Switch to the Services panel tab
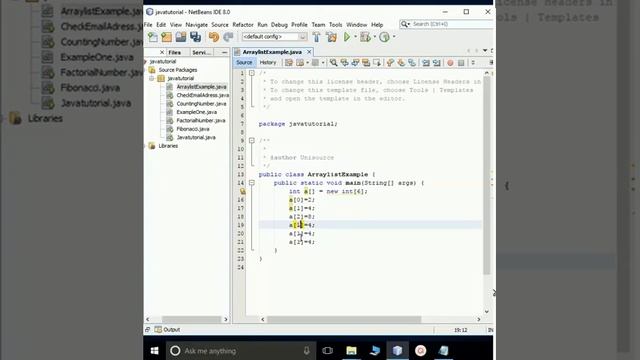 click(202, 52)
